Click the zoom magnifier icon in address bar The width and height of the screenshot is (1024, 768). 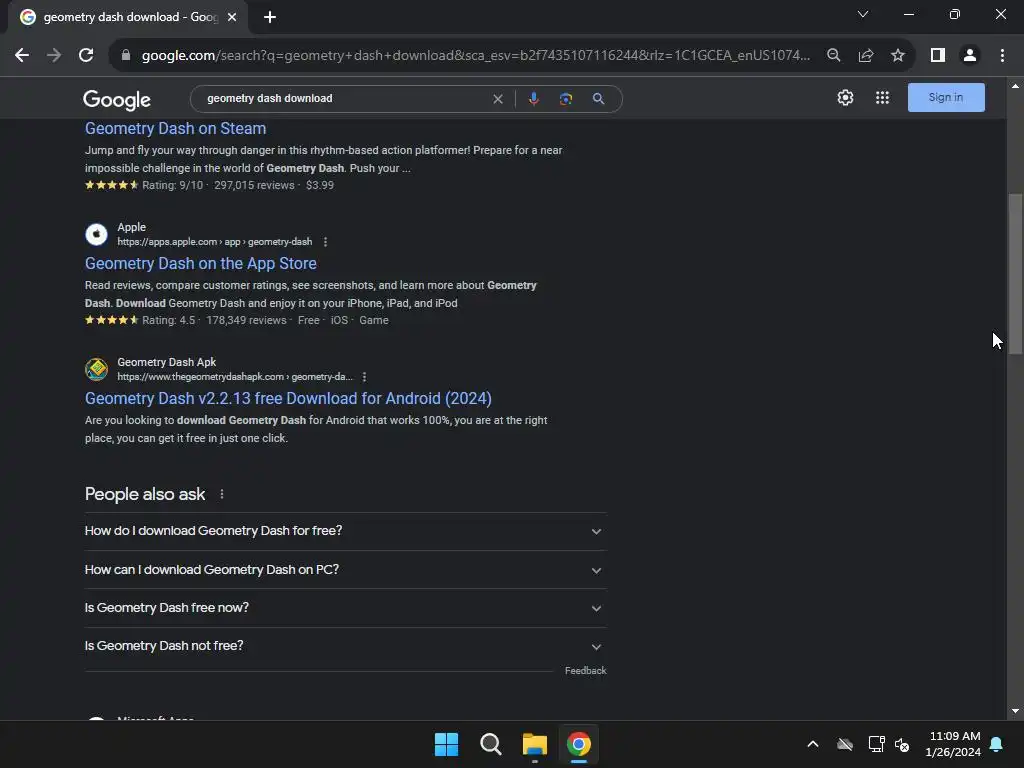pos(833,56)
